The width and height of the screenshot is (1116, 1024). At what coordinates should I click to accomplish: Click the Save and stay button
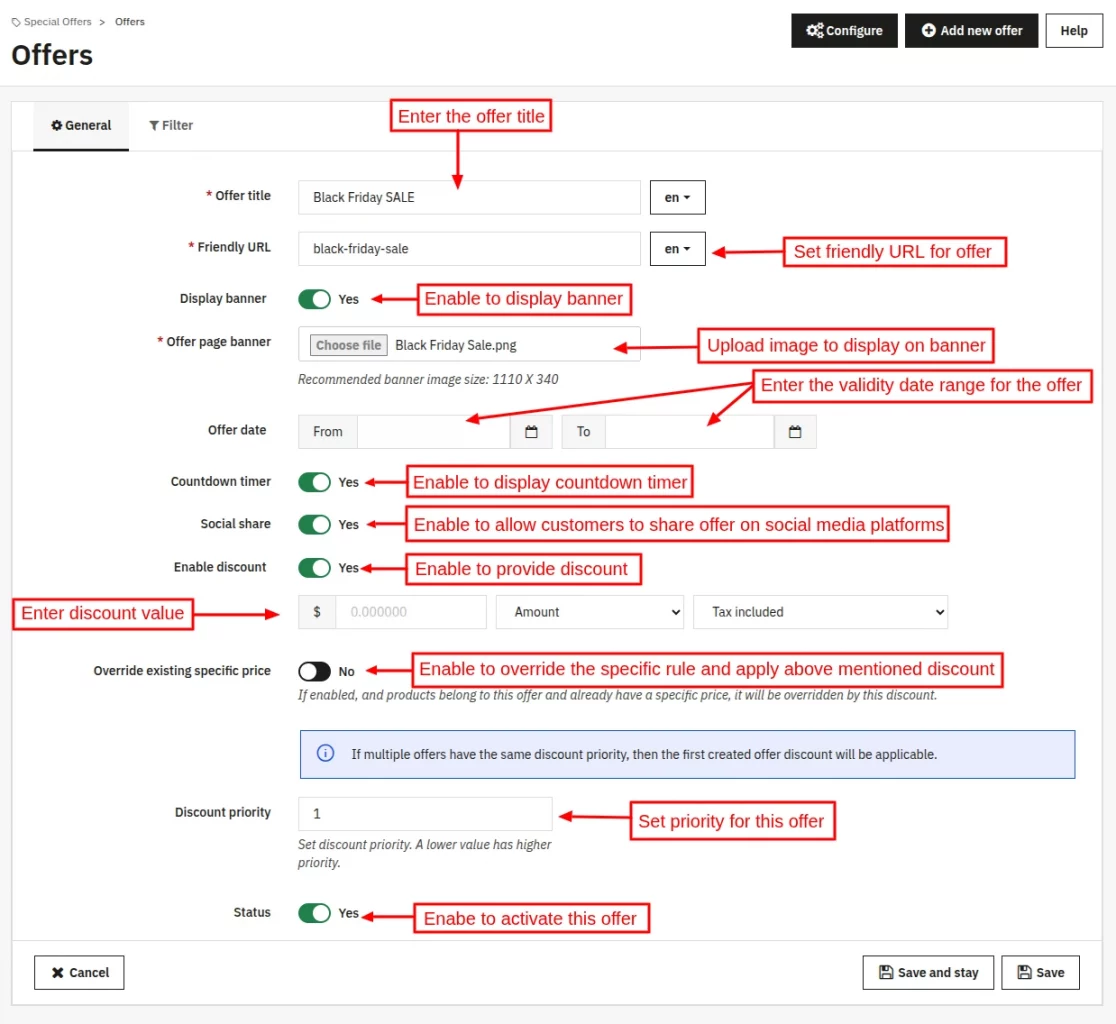pos(928,972)
